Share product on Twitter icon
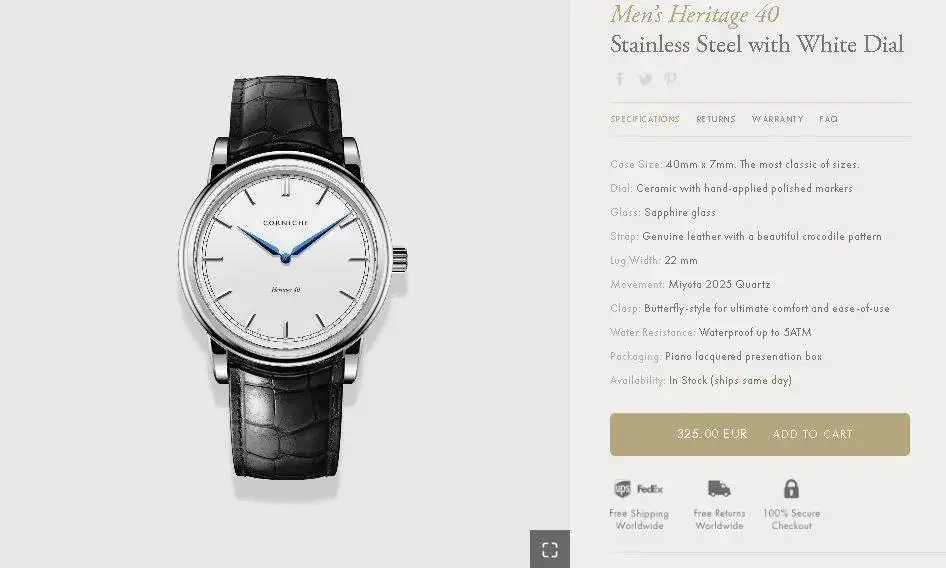Screen dimensions: 946x568 point(645,79)
